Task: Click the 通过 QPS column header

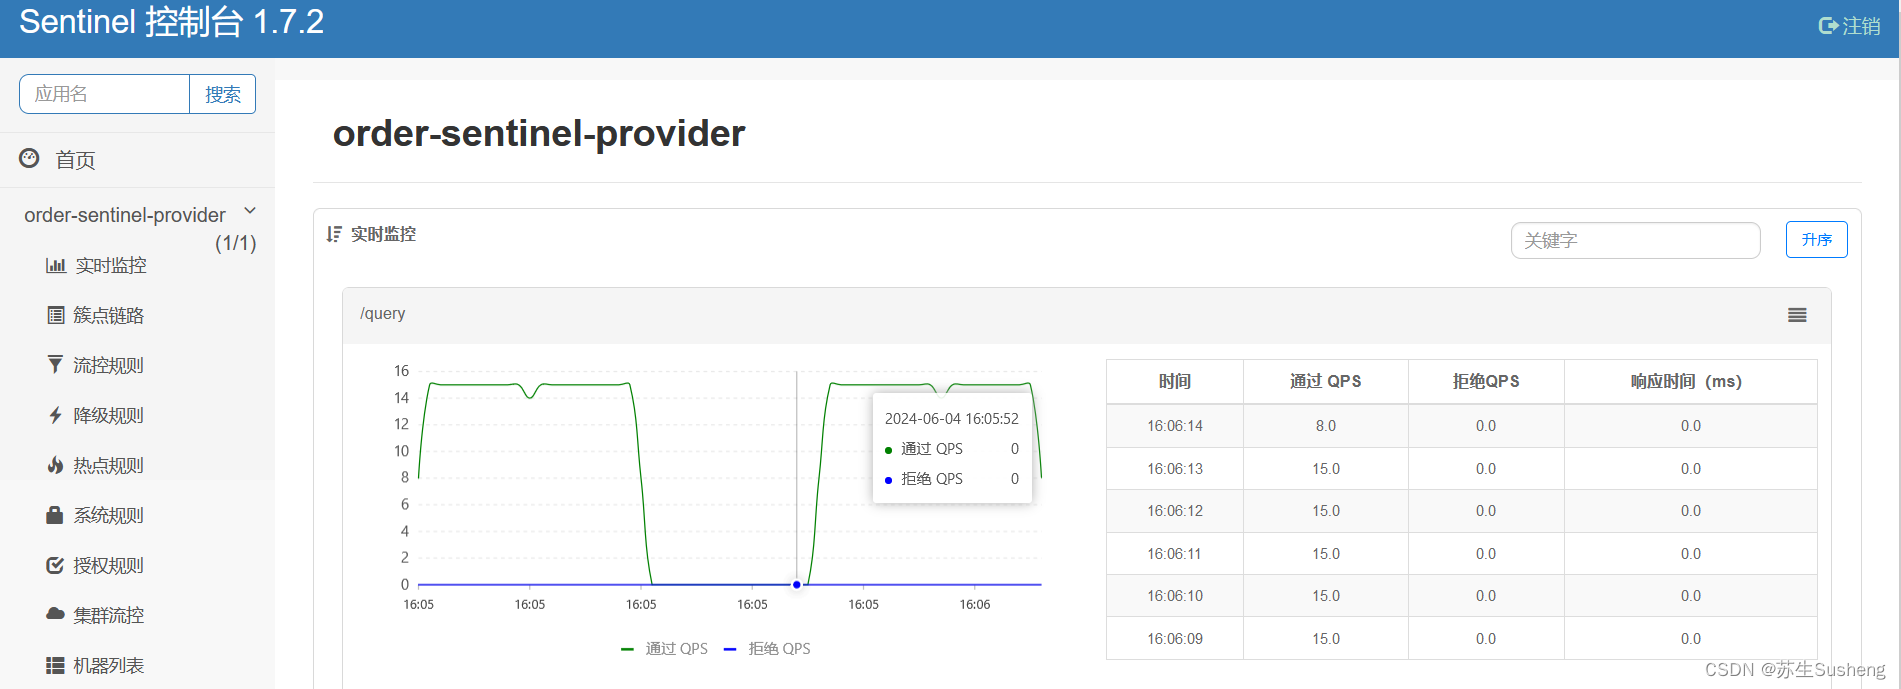Action: click(1326, 381)
